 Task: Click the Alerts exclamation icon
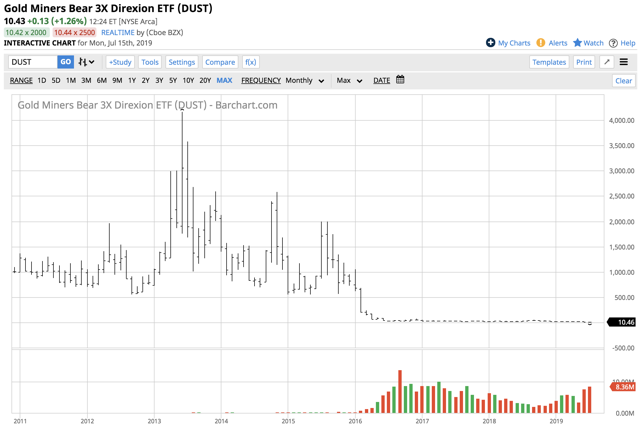click(541, 43)
